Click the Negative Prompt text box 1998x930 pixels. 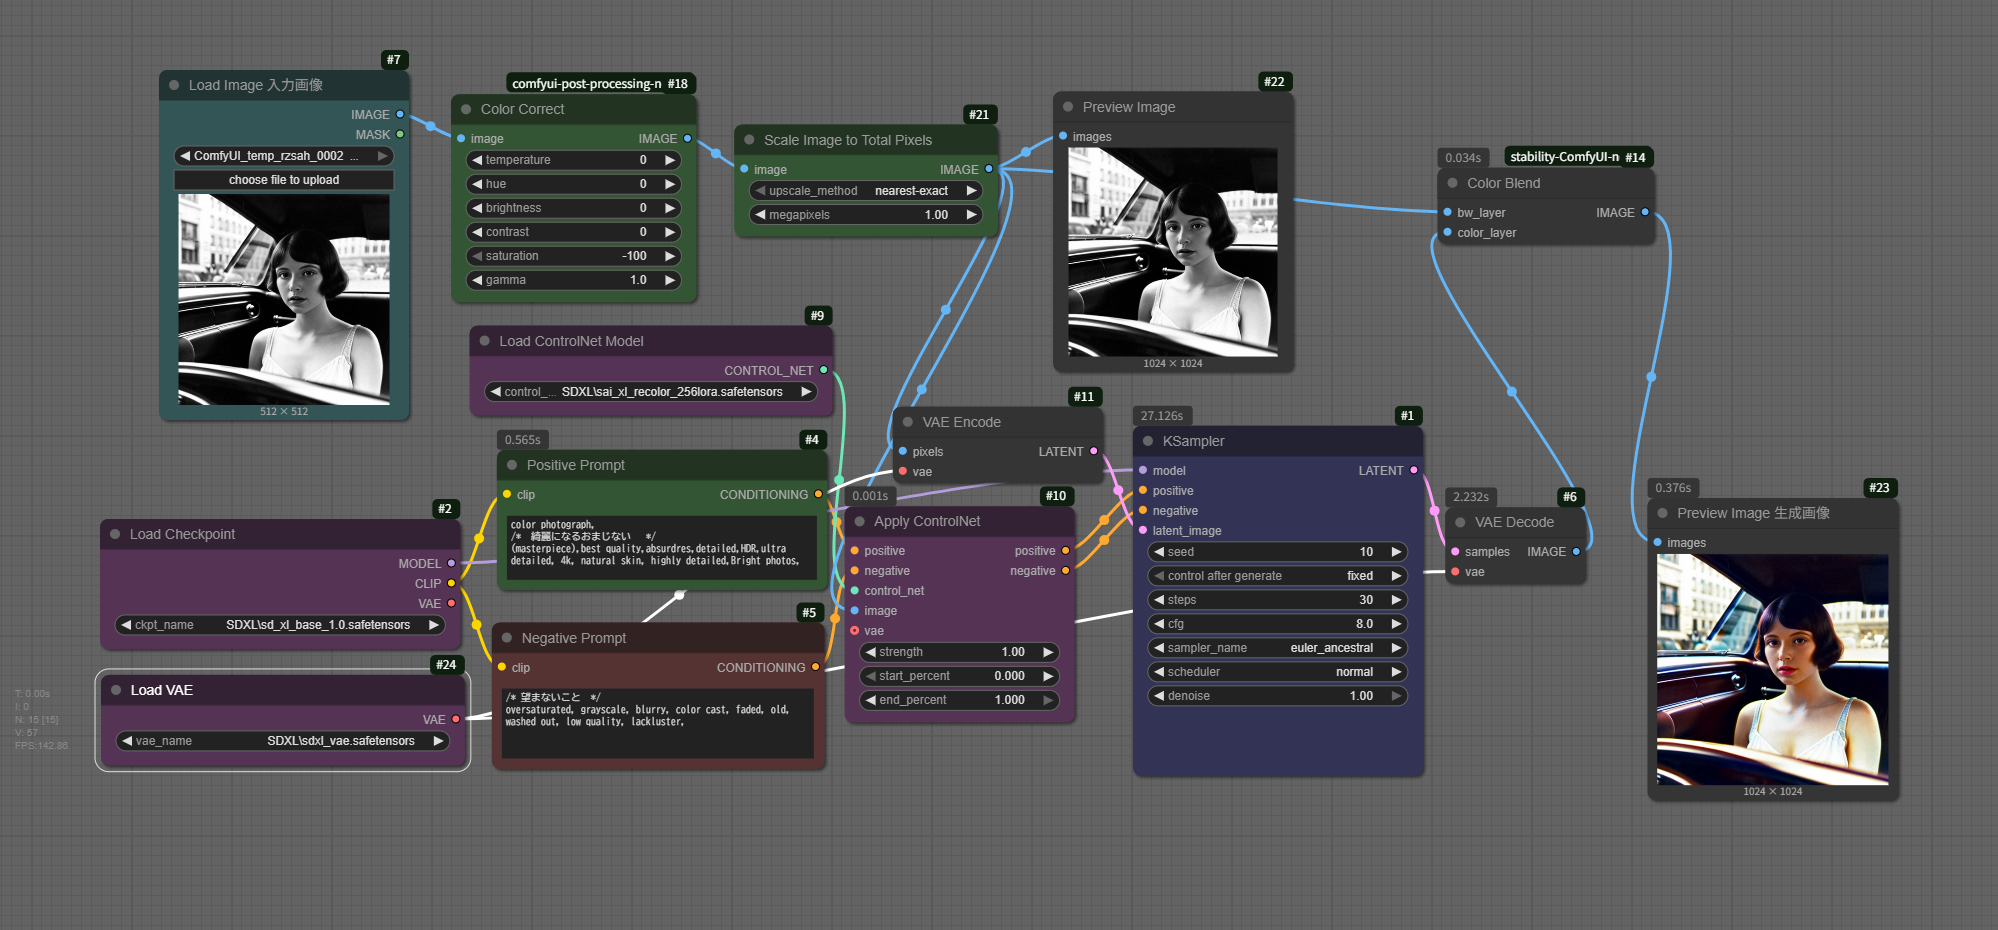[x=658, y=722]
